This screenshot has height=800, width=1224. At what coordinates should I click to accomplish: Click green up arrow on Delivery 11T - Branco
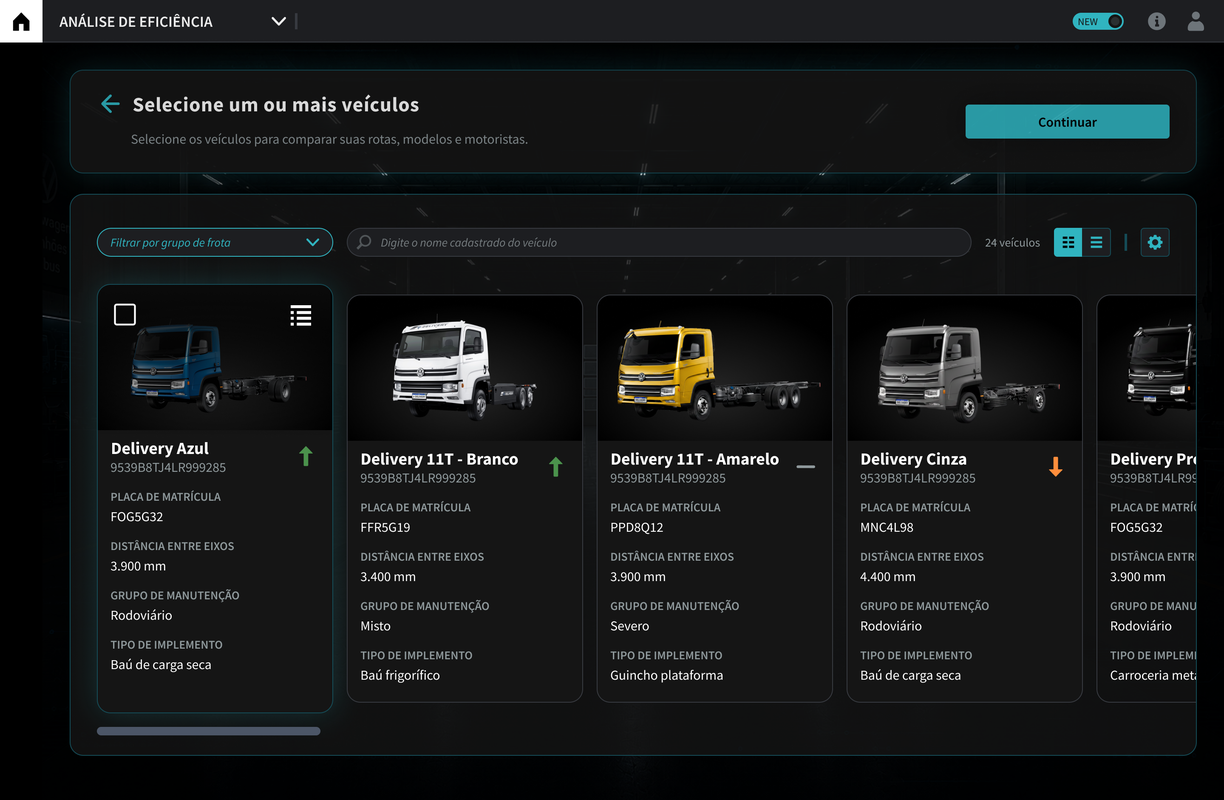pos(556,466)
